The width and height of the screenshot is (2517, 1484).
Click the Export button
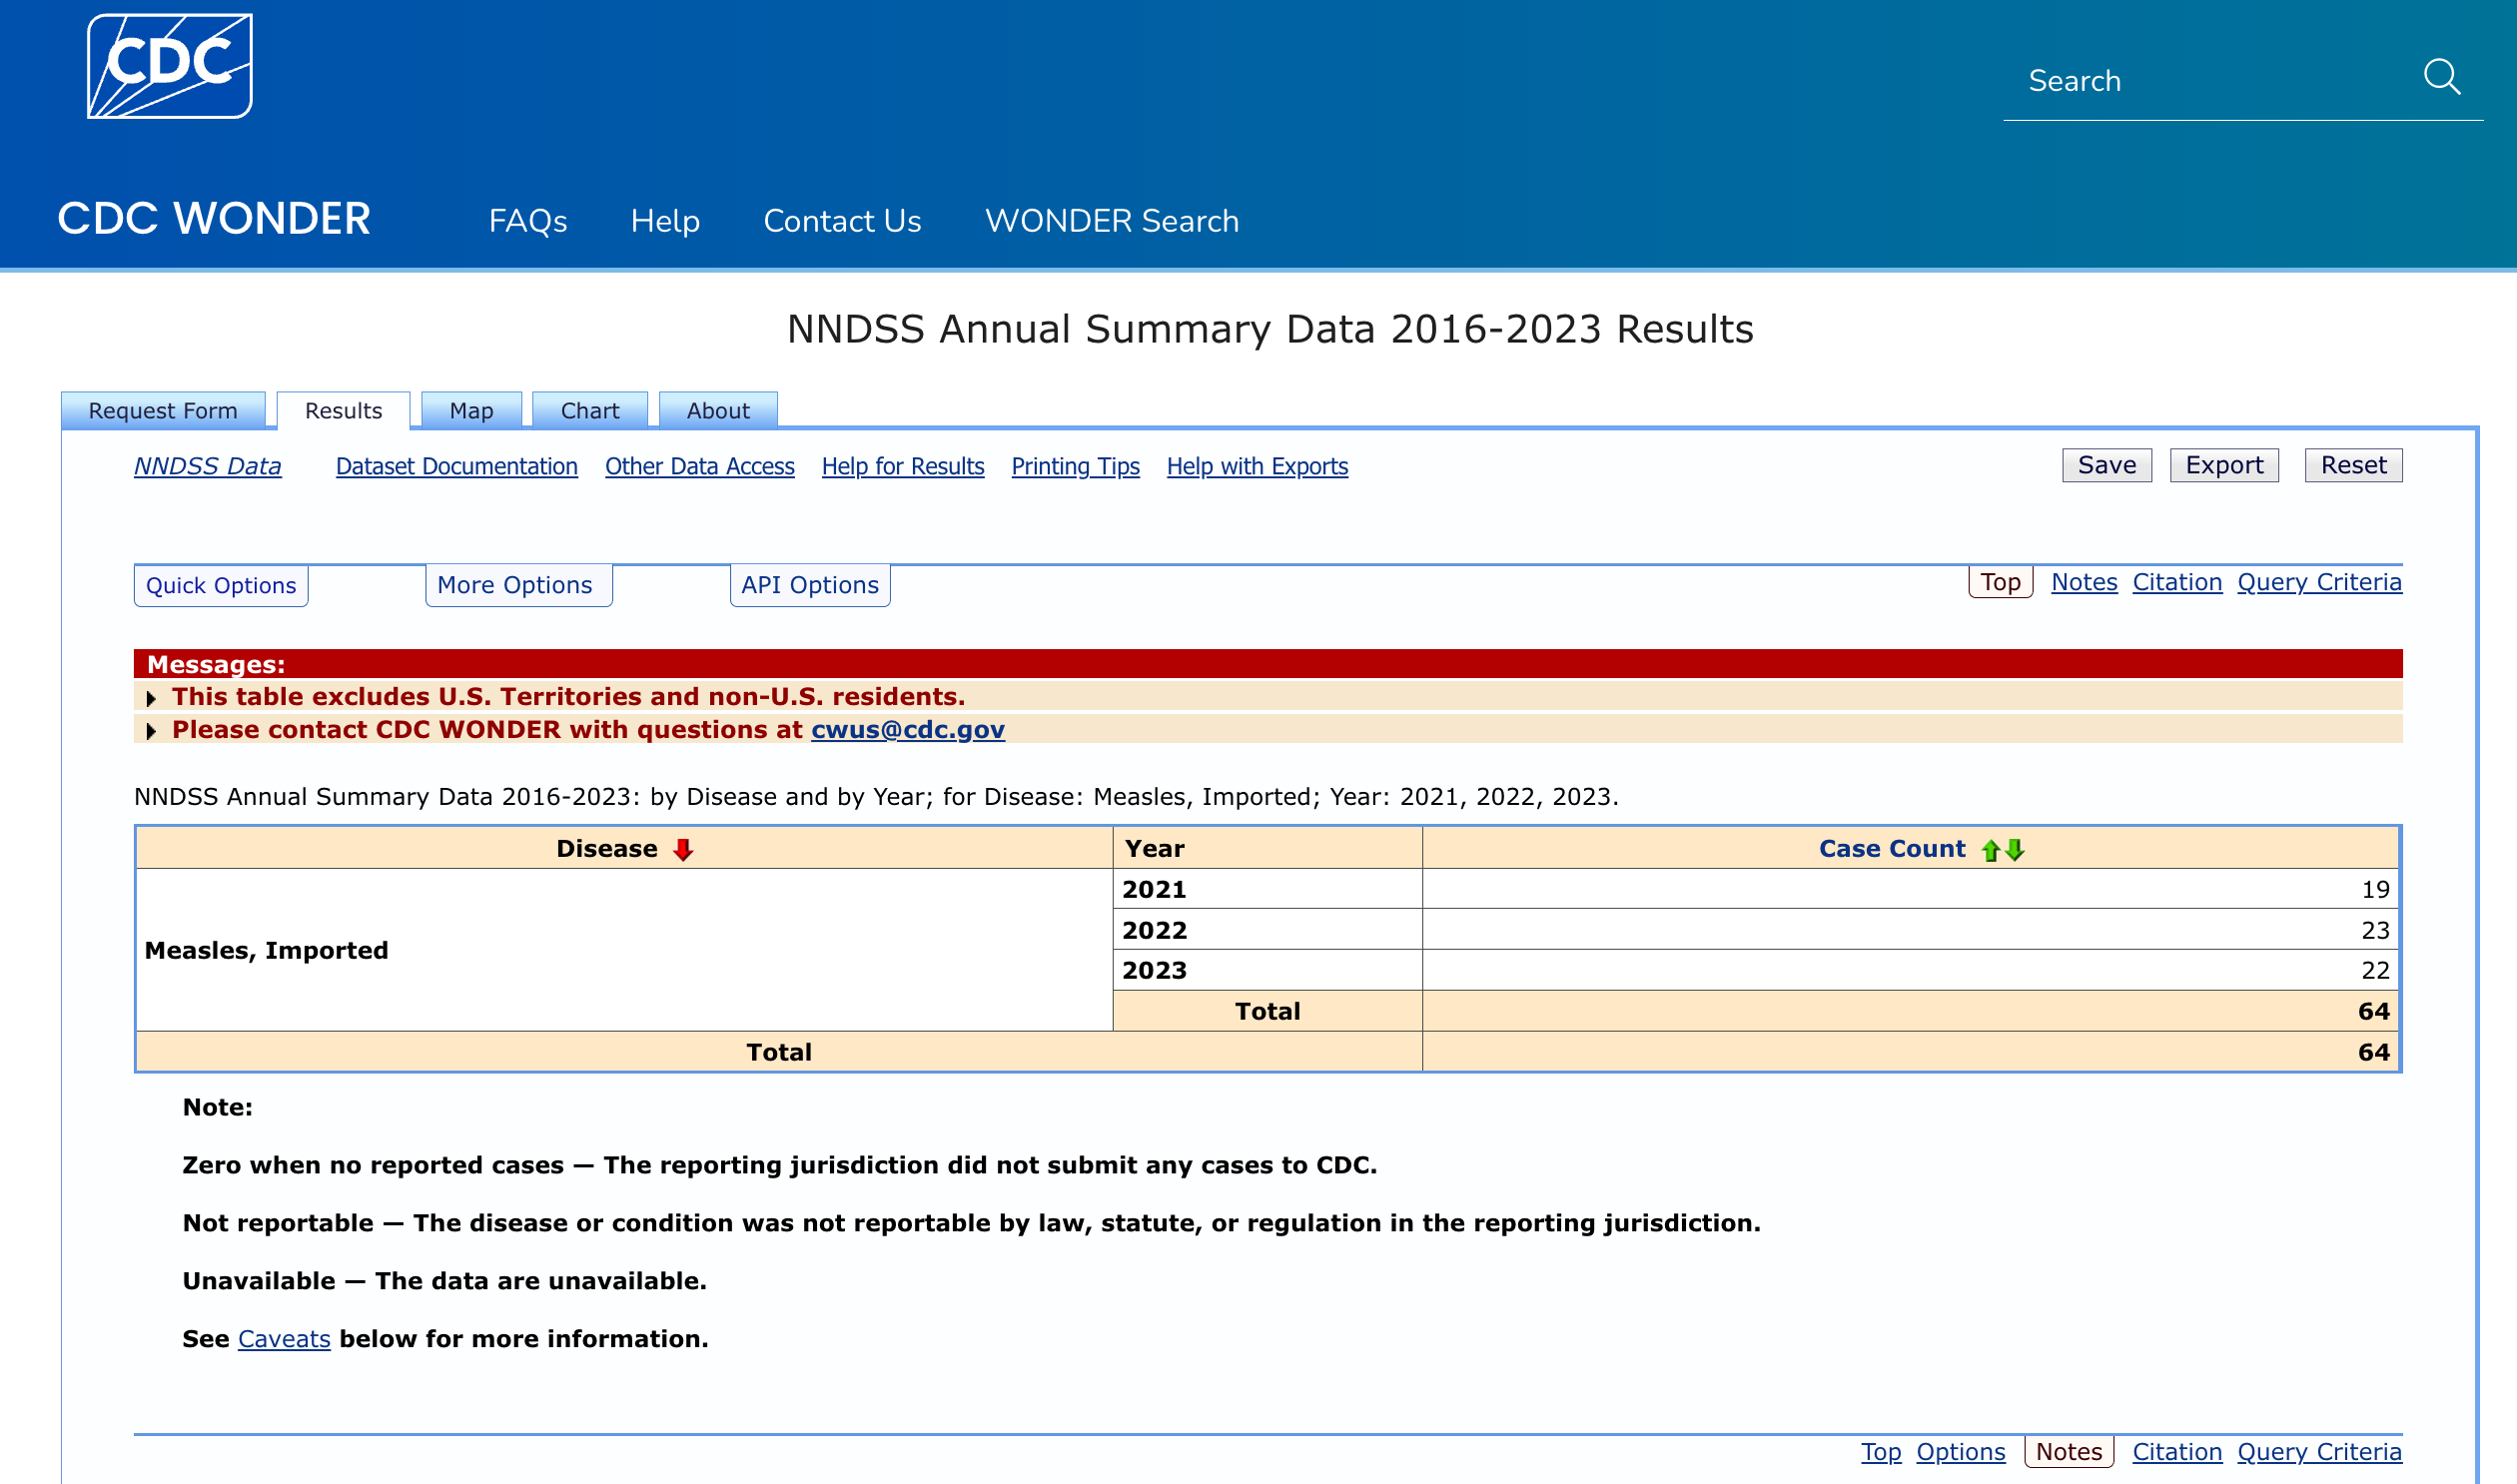point(2224,465)
